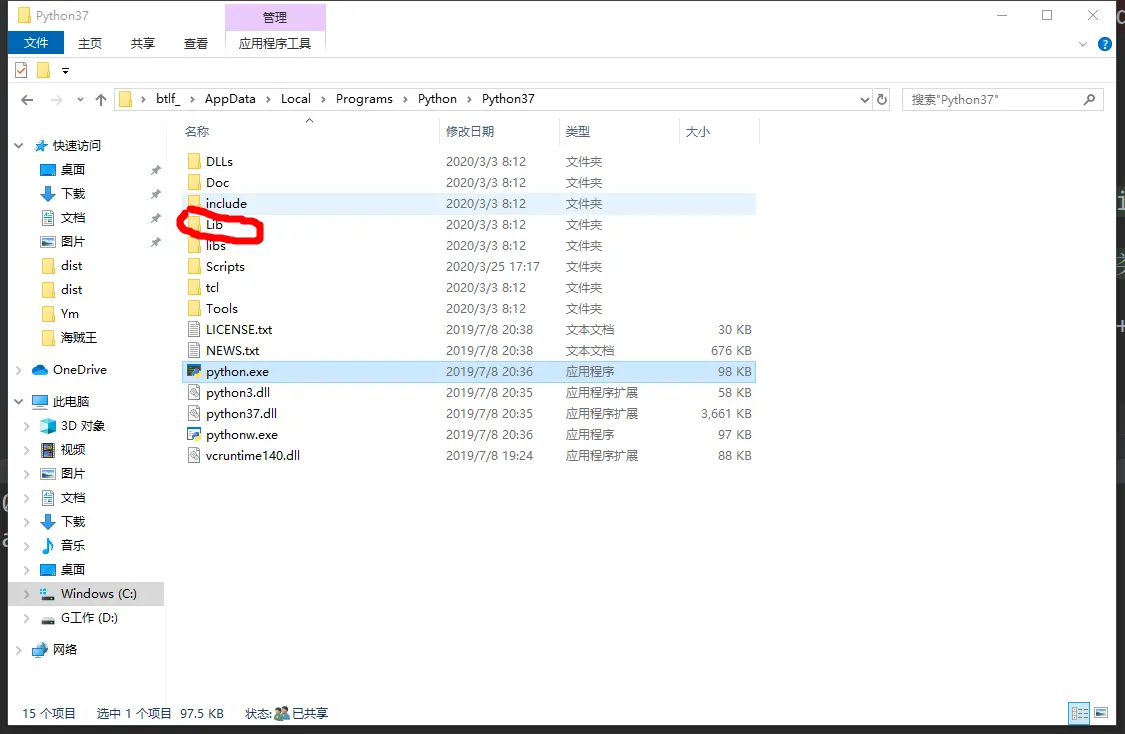This screenshot has height=734, width=1125.
Task: Click the refresh button beside address bar
Action: pos(882,100)
